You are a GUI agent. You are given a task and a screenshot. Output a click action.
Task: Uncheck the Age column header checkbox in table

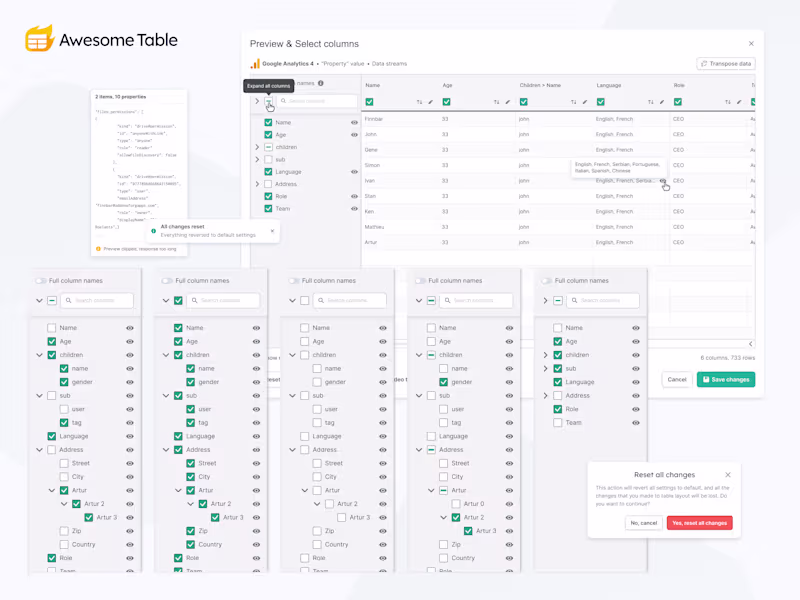click(x=446, y=102)
